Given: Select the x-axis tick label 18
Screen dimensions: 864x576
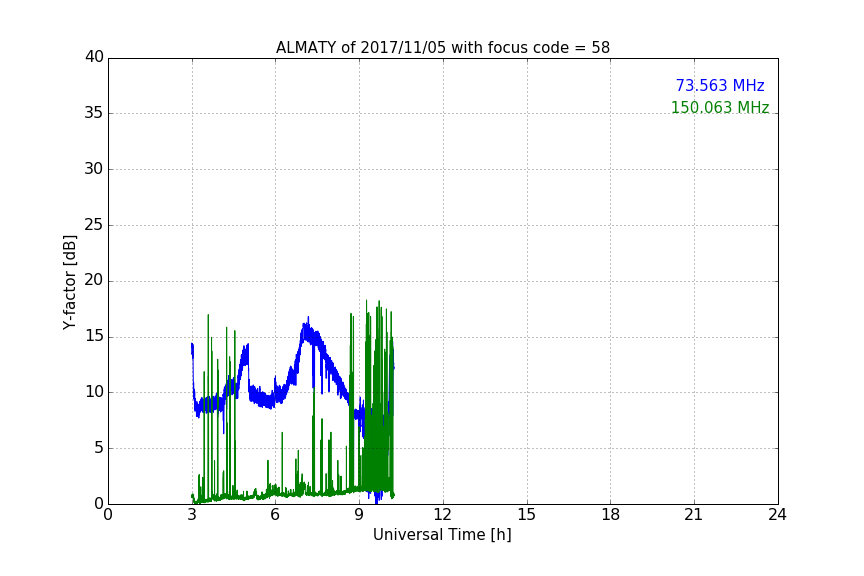Looking at the screenshot, I should coord(610,515).
